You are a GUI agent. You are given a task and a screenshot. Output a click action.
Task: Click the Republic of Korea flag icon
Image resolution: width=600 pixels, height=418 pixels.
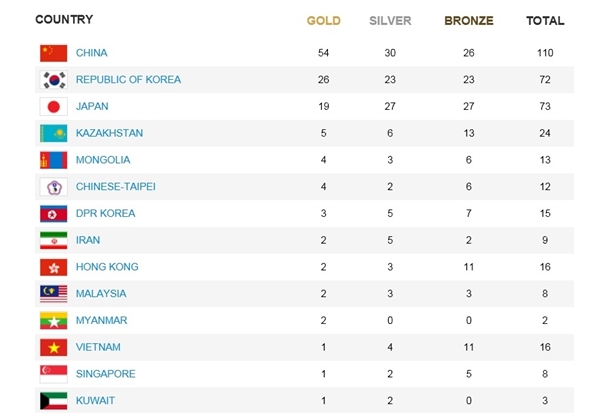coord(53,80)
